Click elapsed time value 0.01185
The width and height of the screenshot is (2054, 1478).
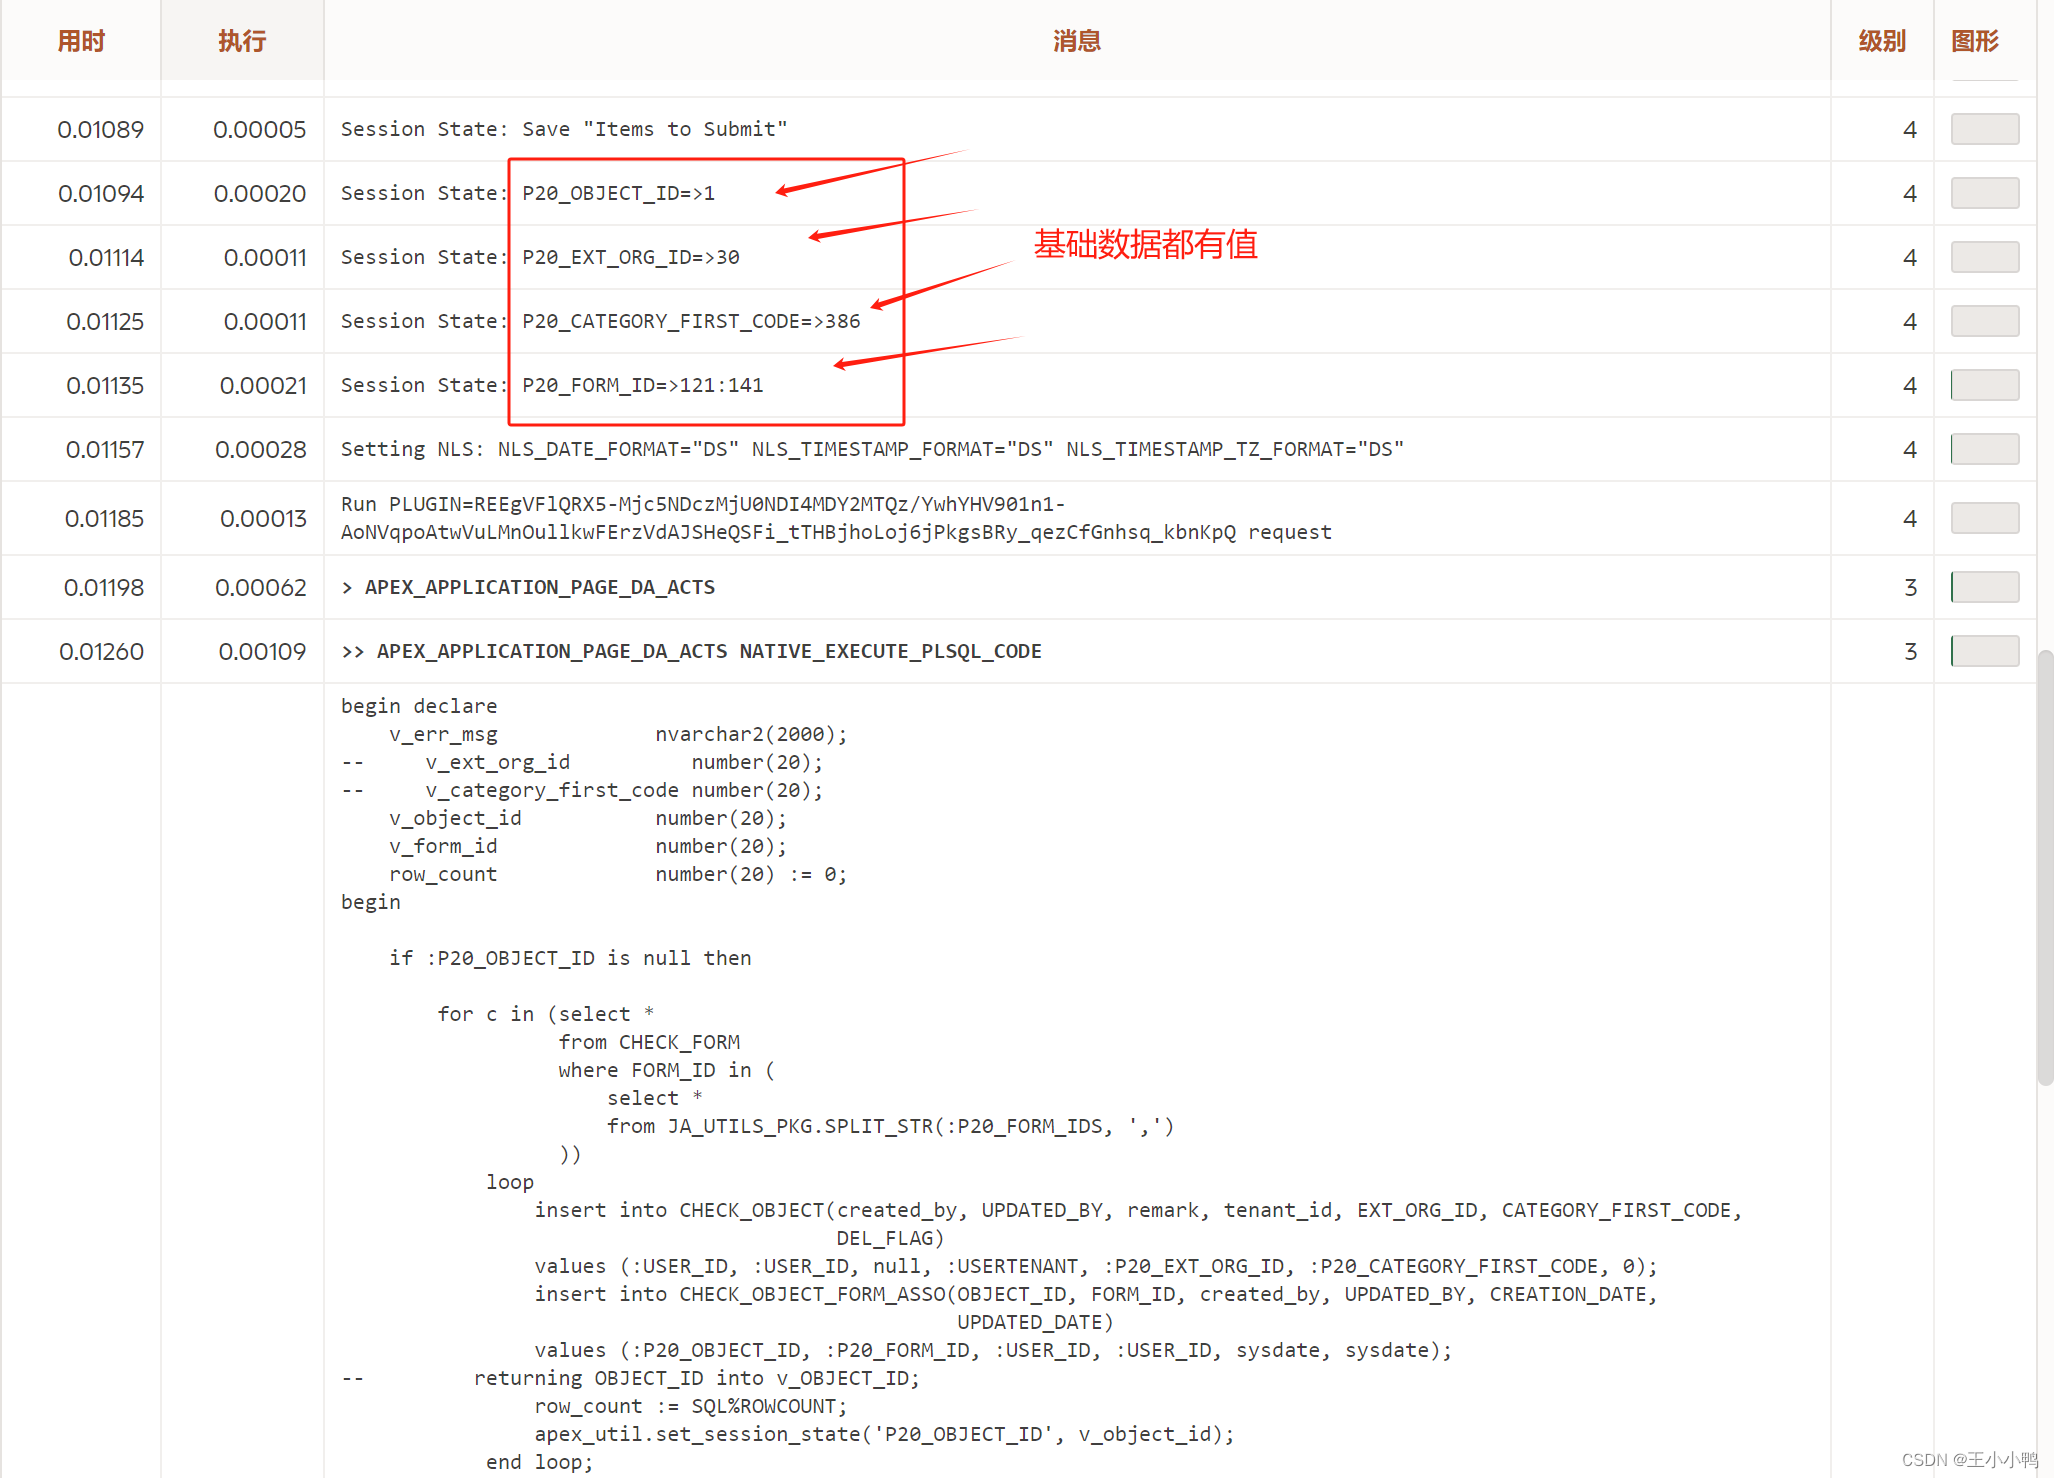(x=104, y=518)
